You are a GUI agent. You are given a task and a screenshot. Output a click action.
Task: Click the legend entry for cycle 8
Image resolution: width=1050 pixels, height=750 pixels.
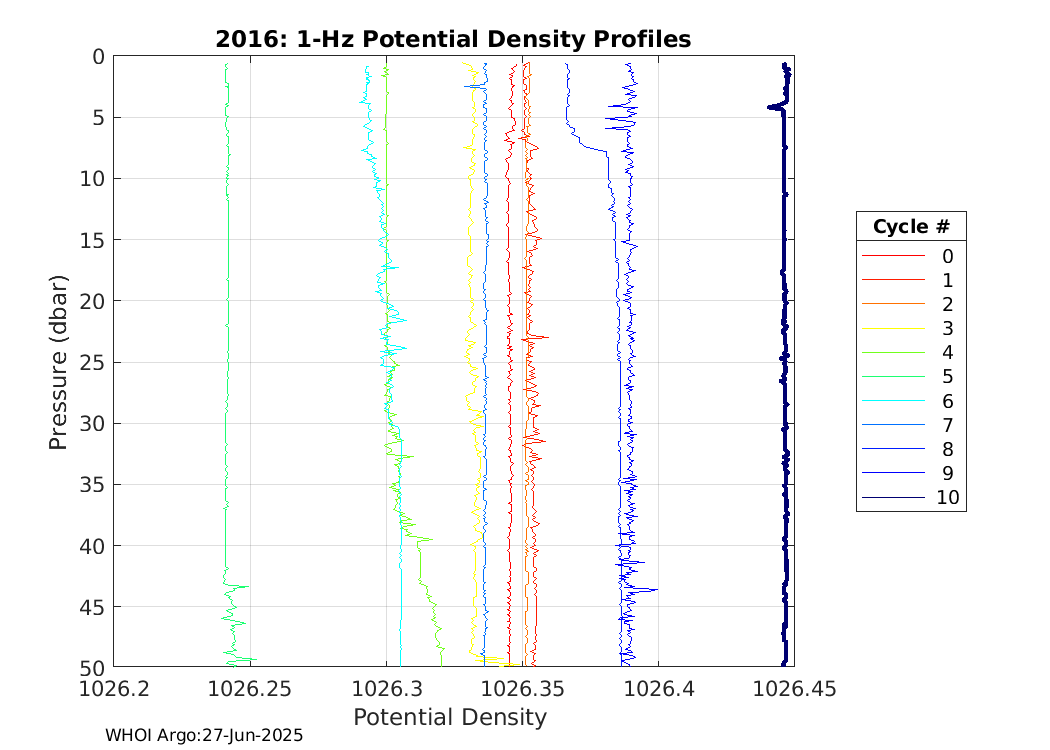tap(911, 449)
